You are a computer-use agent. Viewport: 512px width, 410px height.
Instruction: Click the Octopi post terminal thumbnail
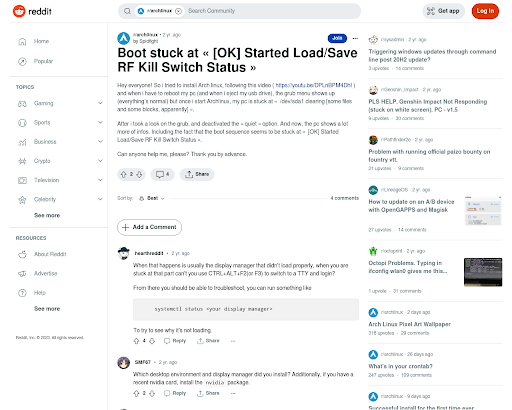tap(483, 272)
